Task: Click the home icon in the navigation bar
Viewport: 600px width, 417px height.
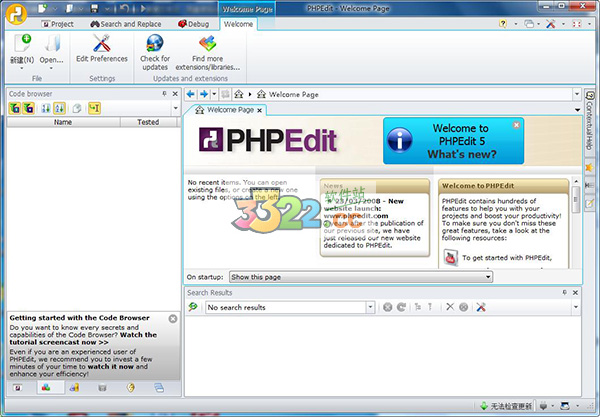Action: coord(239,94)
